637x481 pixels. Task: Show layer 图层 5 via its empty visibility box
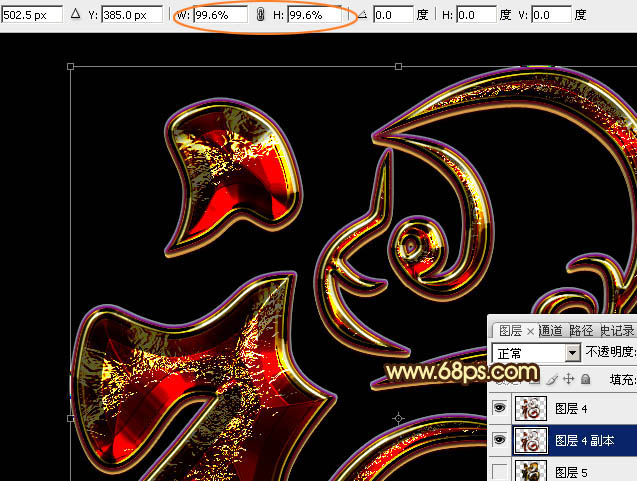pos(500,472)
